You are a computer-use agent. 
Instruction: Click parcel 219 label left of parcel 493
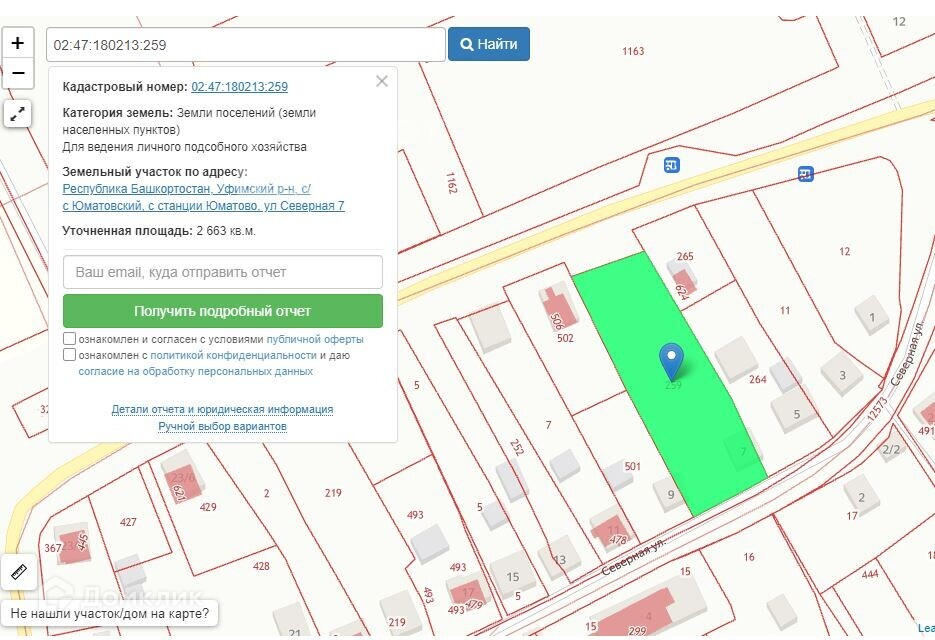(x=333, y=493)
